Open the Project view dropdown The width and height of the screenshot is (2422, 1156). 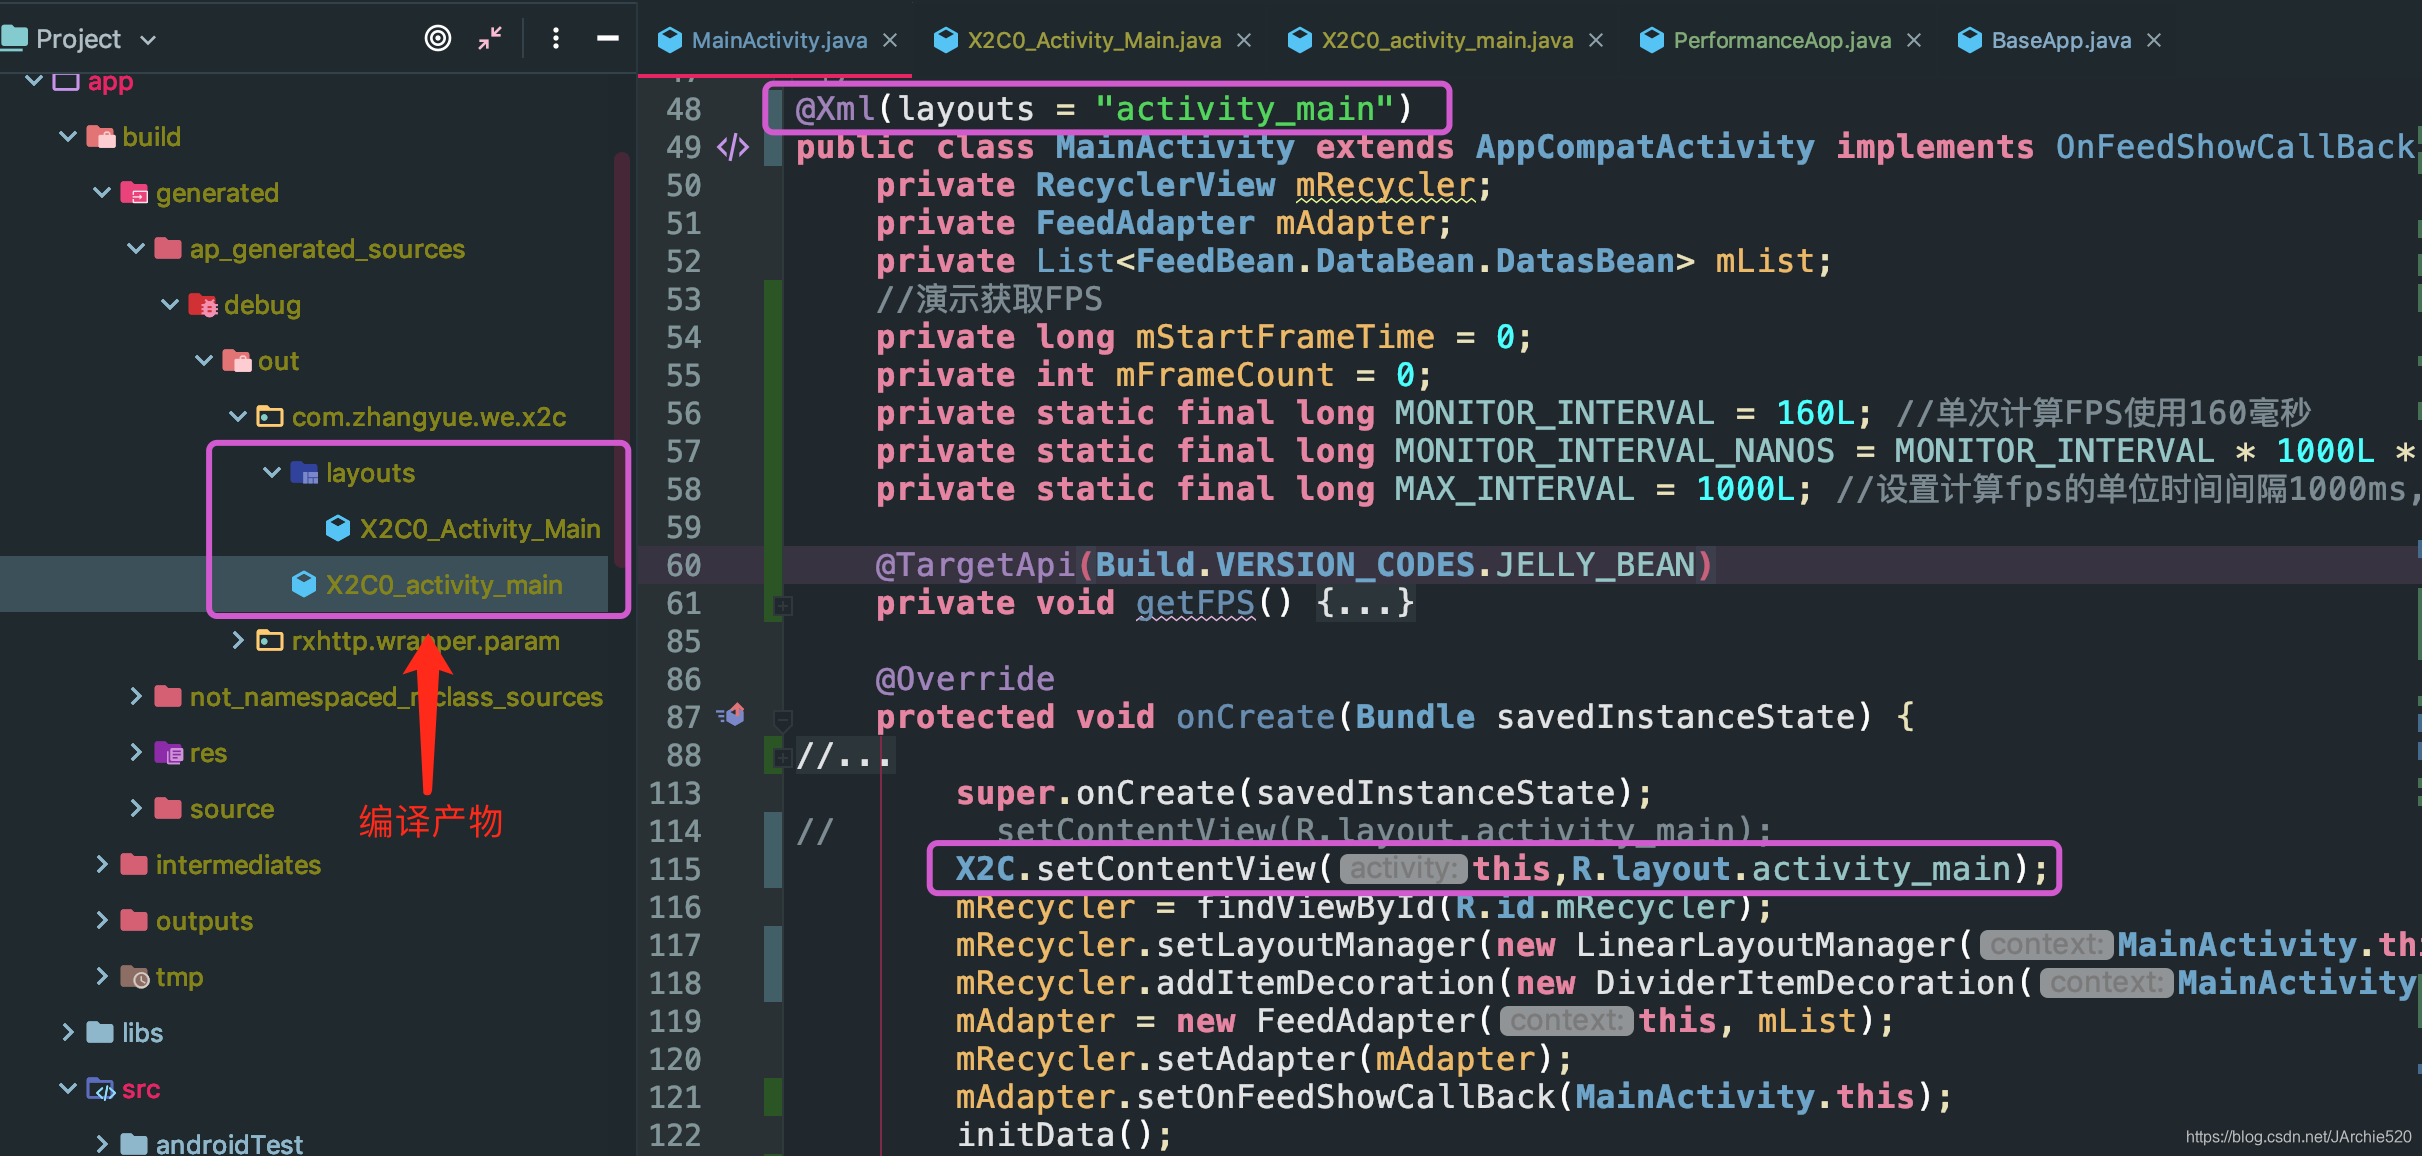point(148,40)
